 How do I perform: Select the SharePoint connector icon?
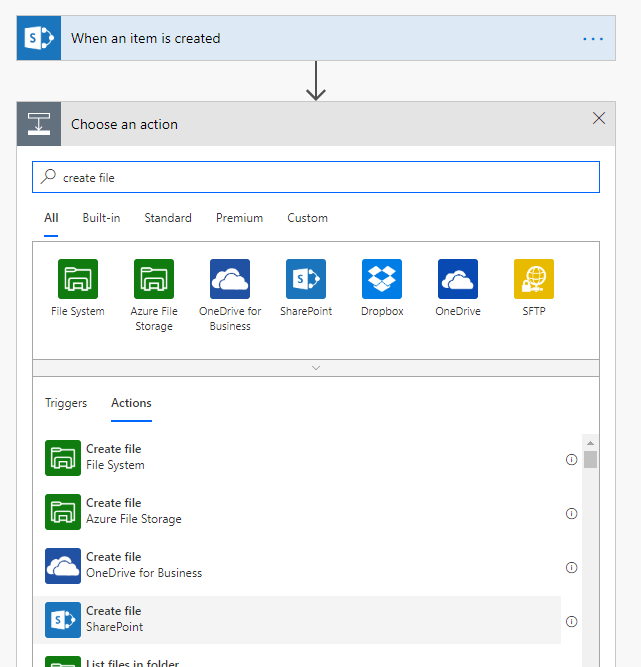point(306,279)
